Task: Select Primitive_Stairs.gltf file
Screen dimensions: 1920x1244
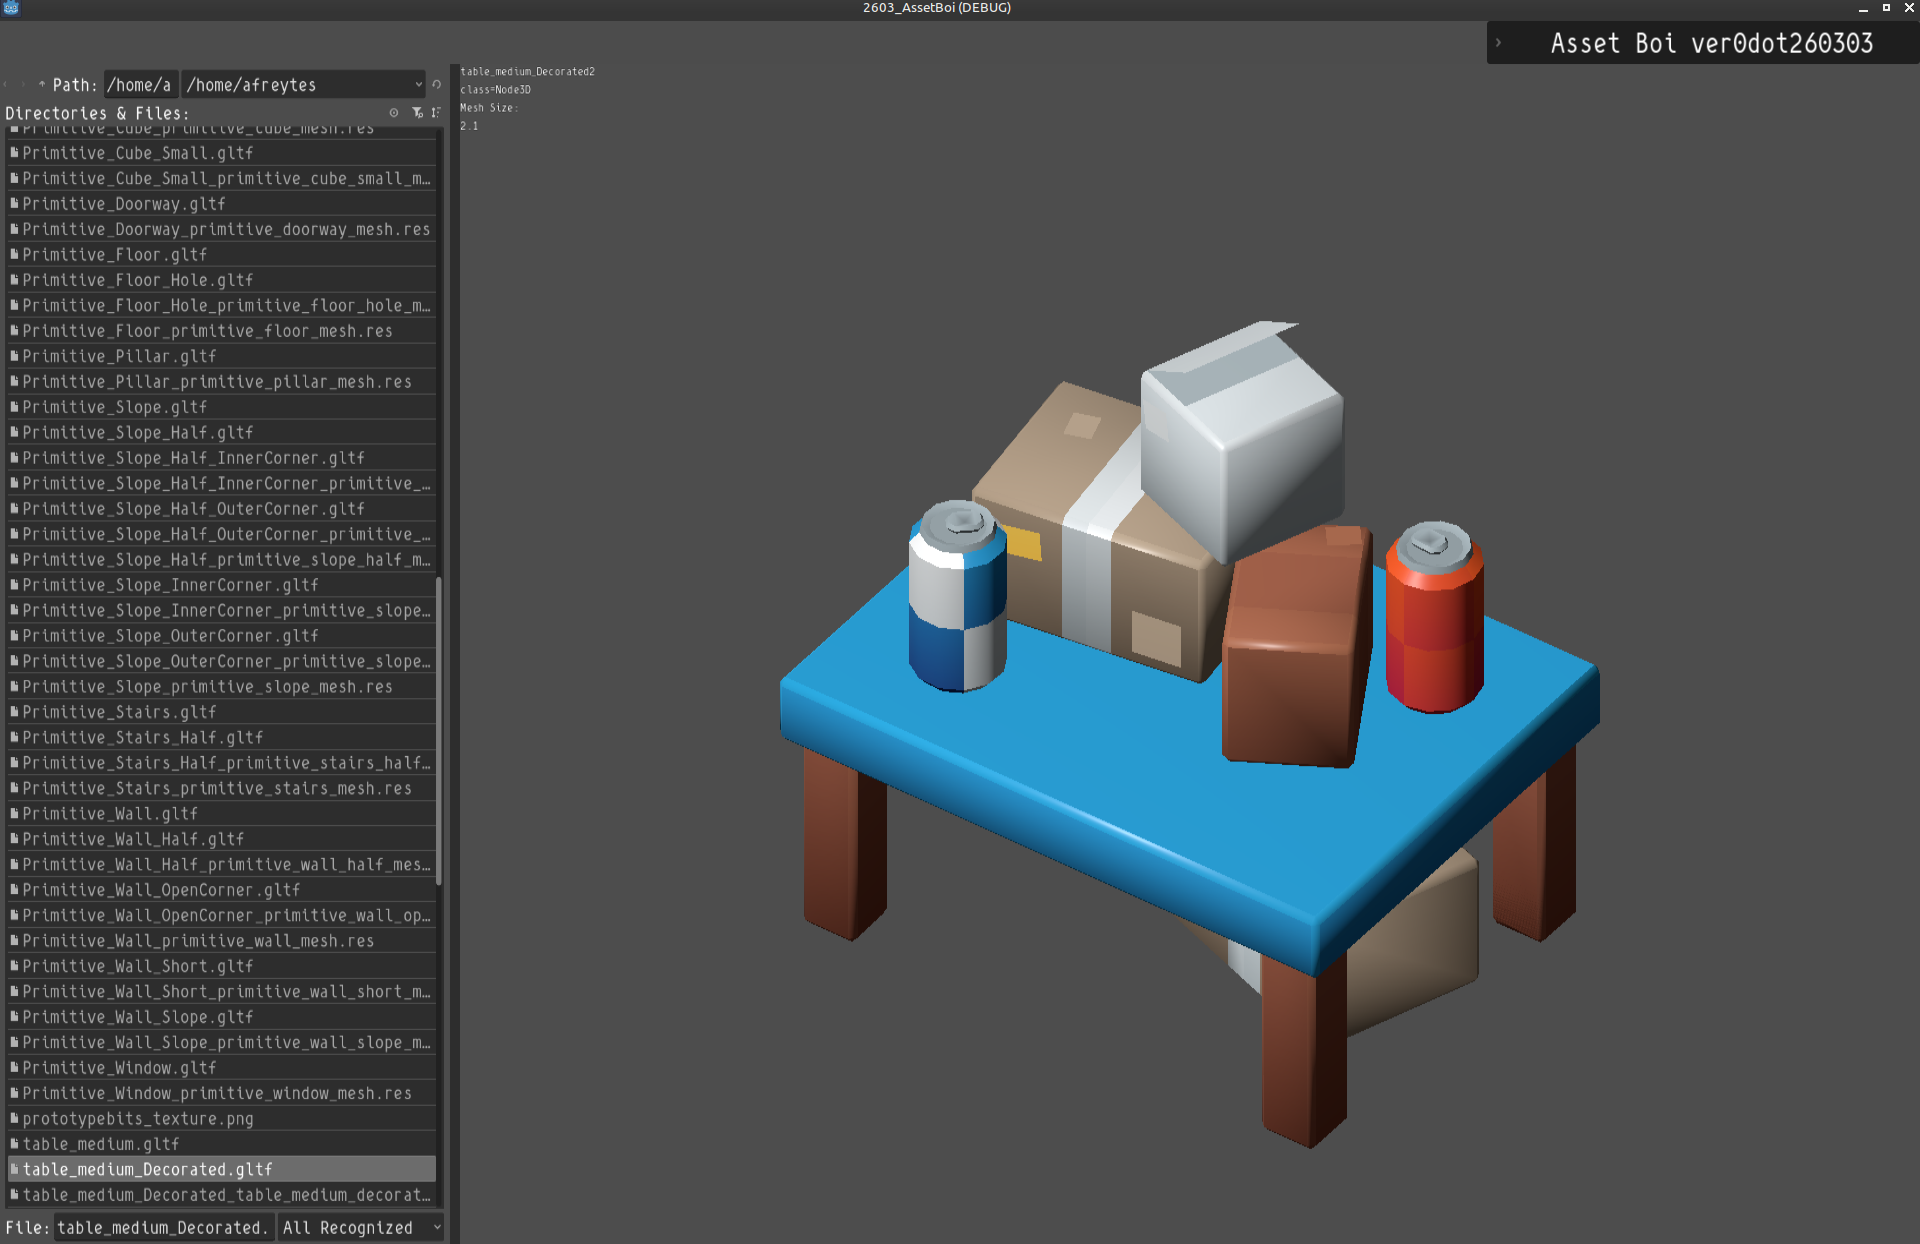Action: coord(119,712)
